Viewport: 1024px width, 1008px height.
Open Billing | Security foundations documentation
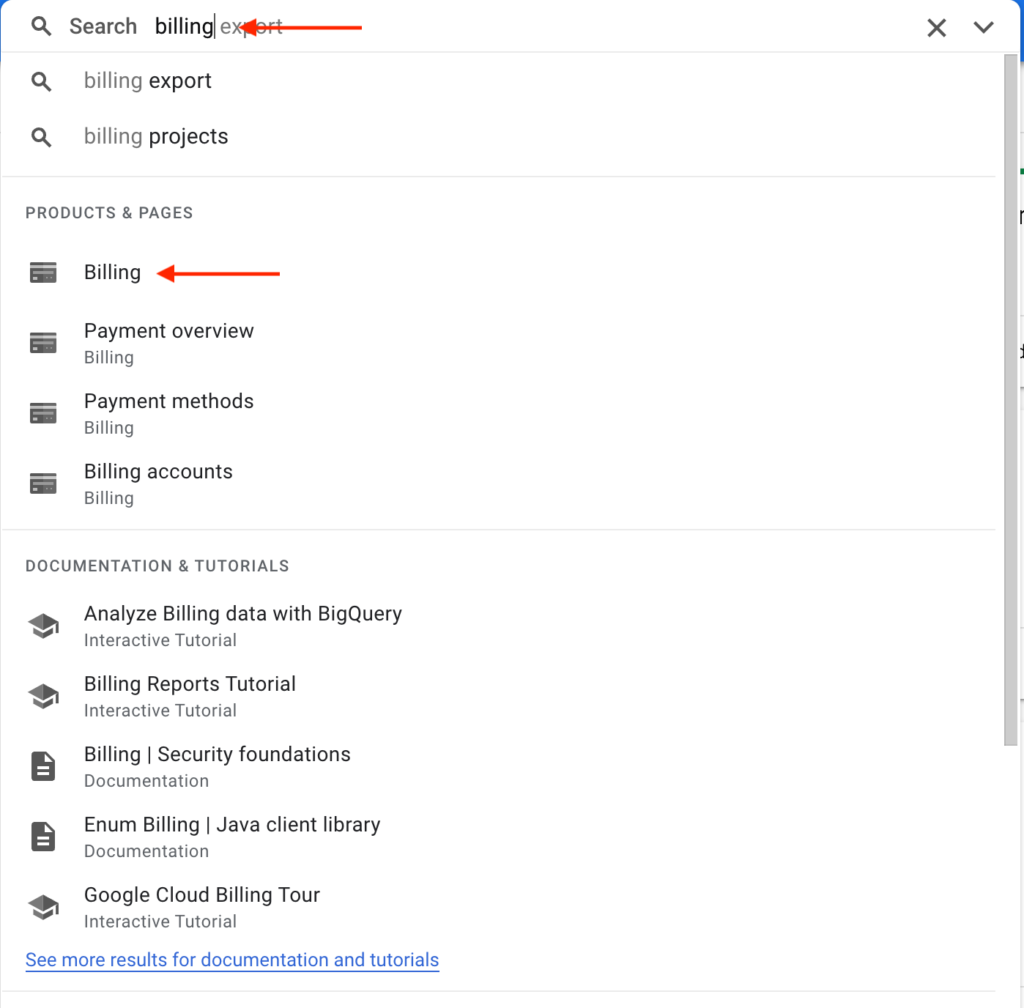[x=498, y=766]
